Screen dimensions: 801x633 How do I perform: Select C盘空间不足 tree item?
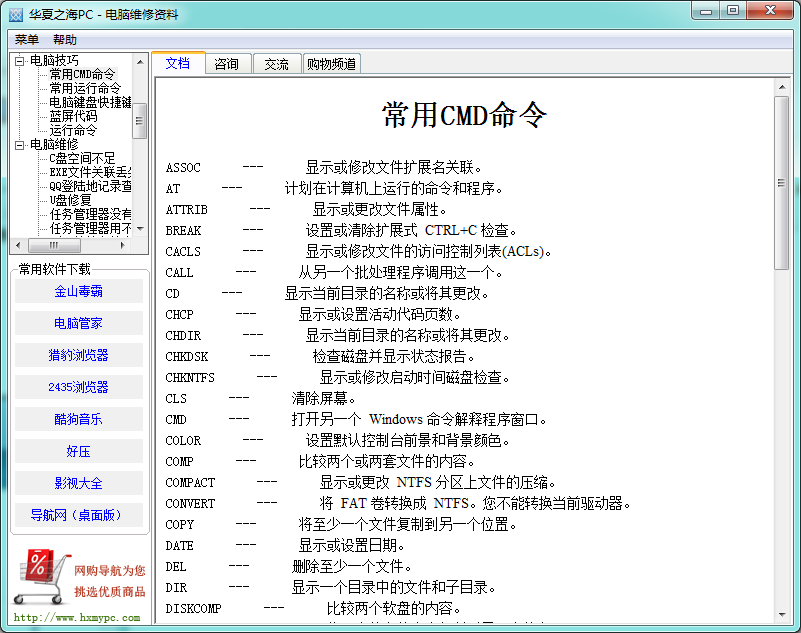82,158
